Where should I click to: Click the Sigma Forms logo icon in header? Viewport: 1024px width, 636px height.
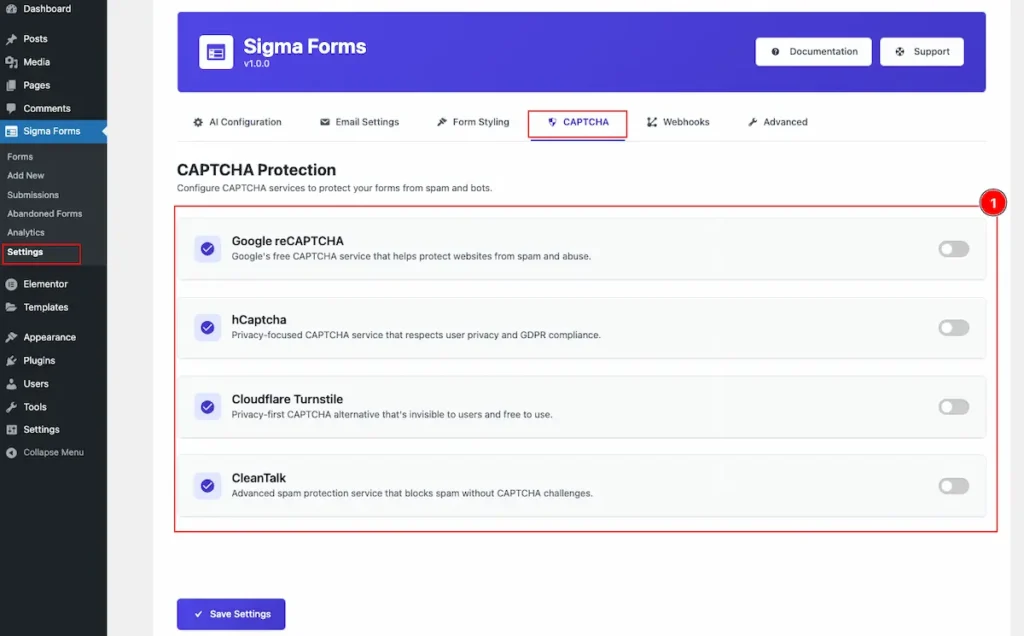[216, 52]
